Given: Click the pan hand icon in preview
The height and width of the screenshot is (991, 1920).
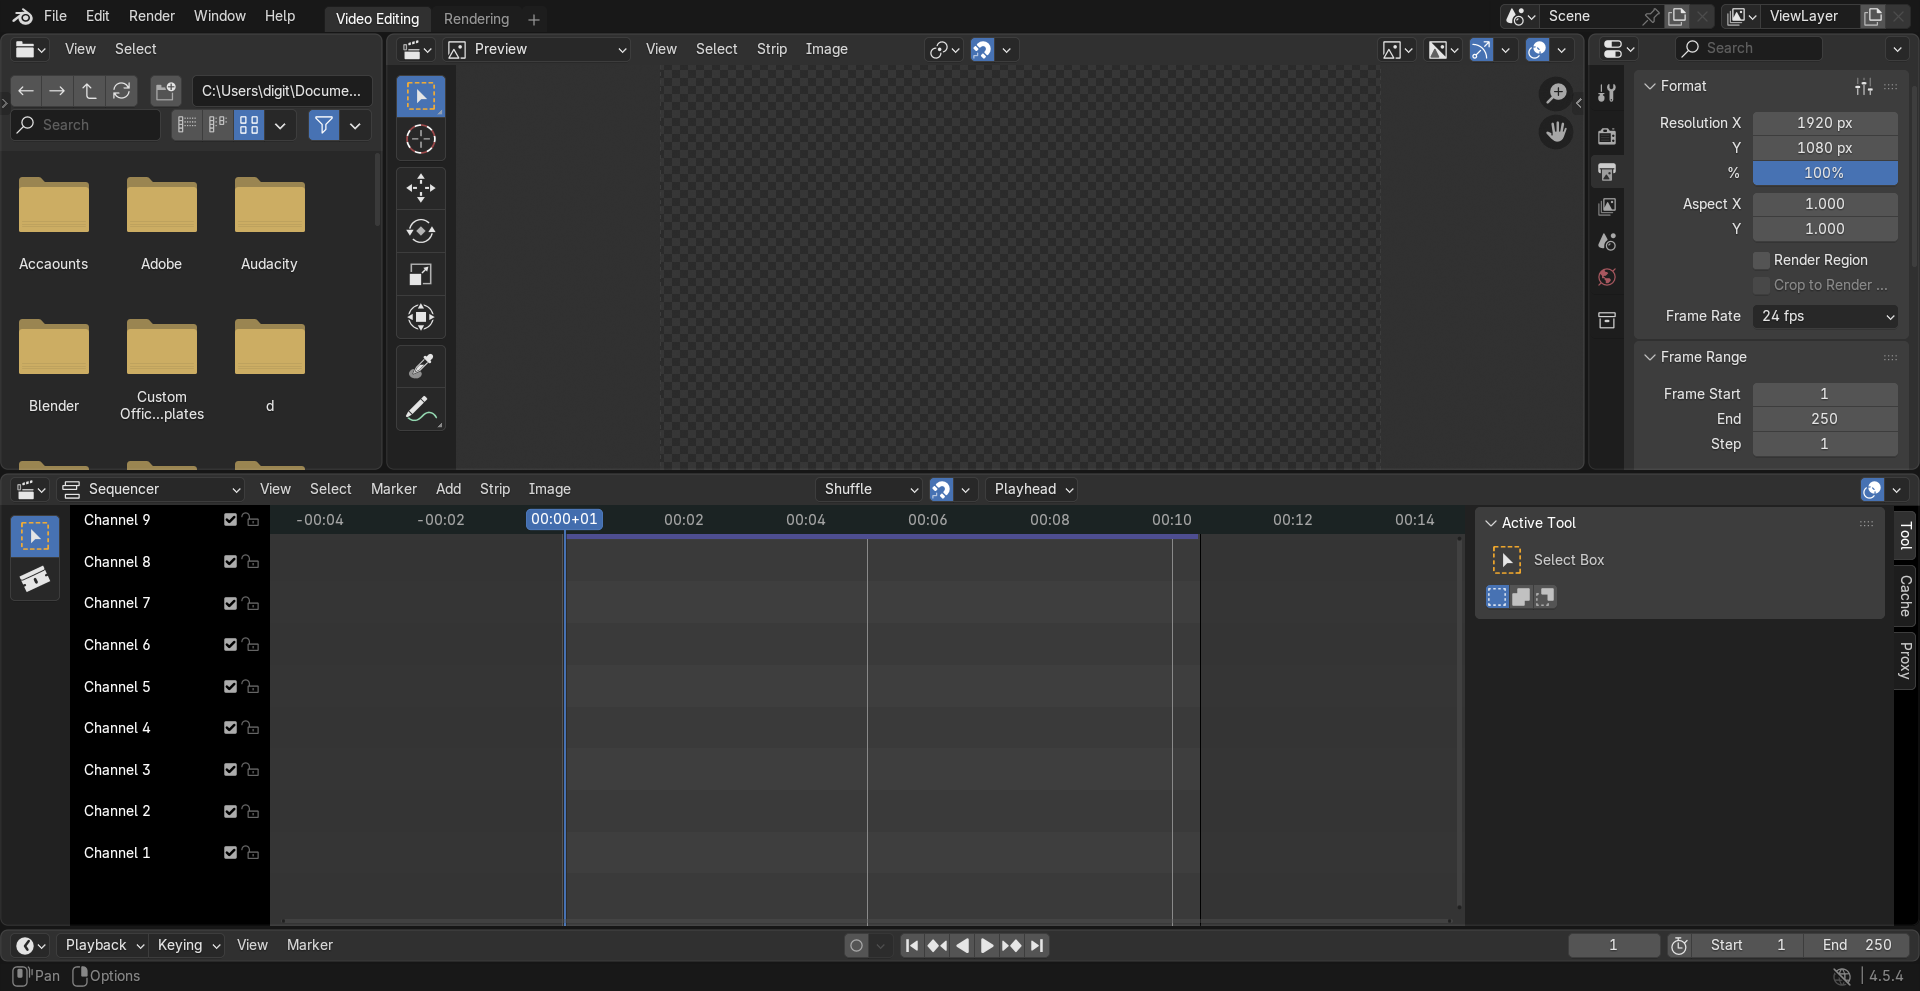Looking at the screenshot, I should pos(1556,132).
